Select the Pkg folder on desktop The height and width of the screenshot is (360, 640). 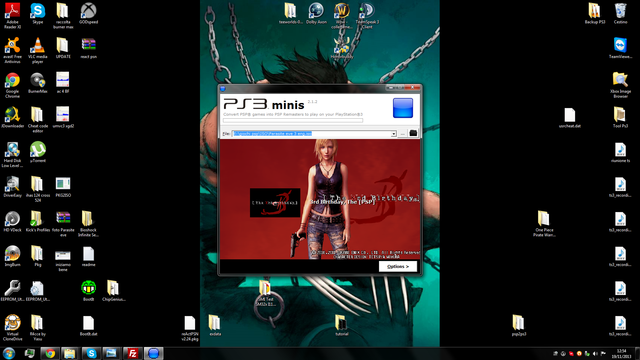click(x=38, y=256)
